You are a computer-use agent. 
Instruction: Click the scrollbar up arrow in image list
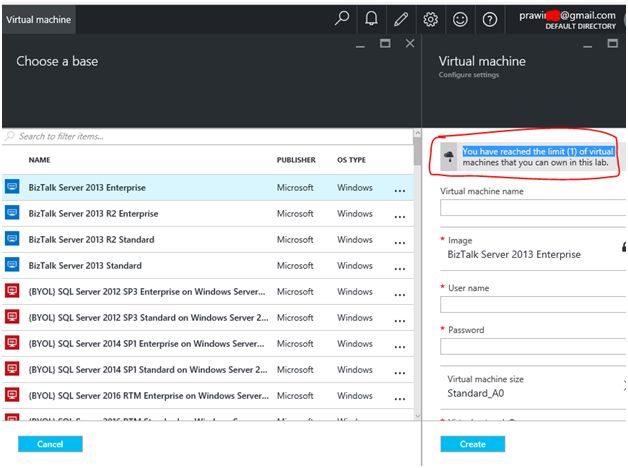click(417, 133)
